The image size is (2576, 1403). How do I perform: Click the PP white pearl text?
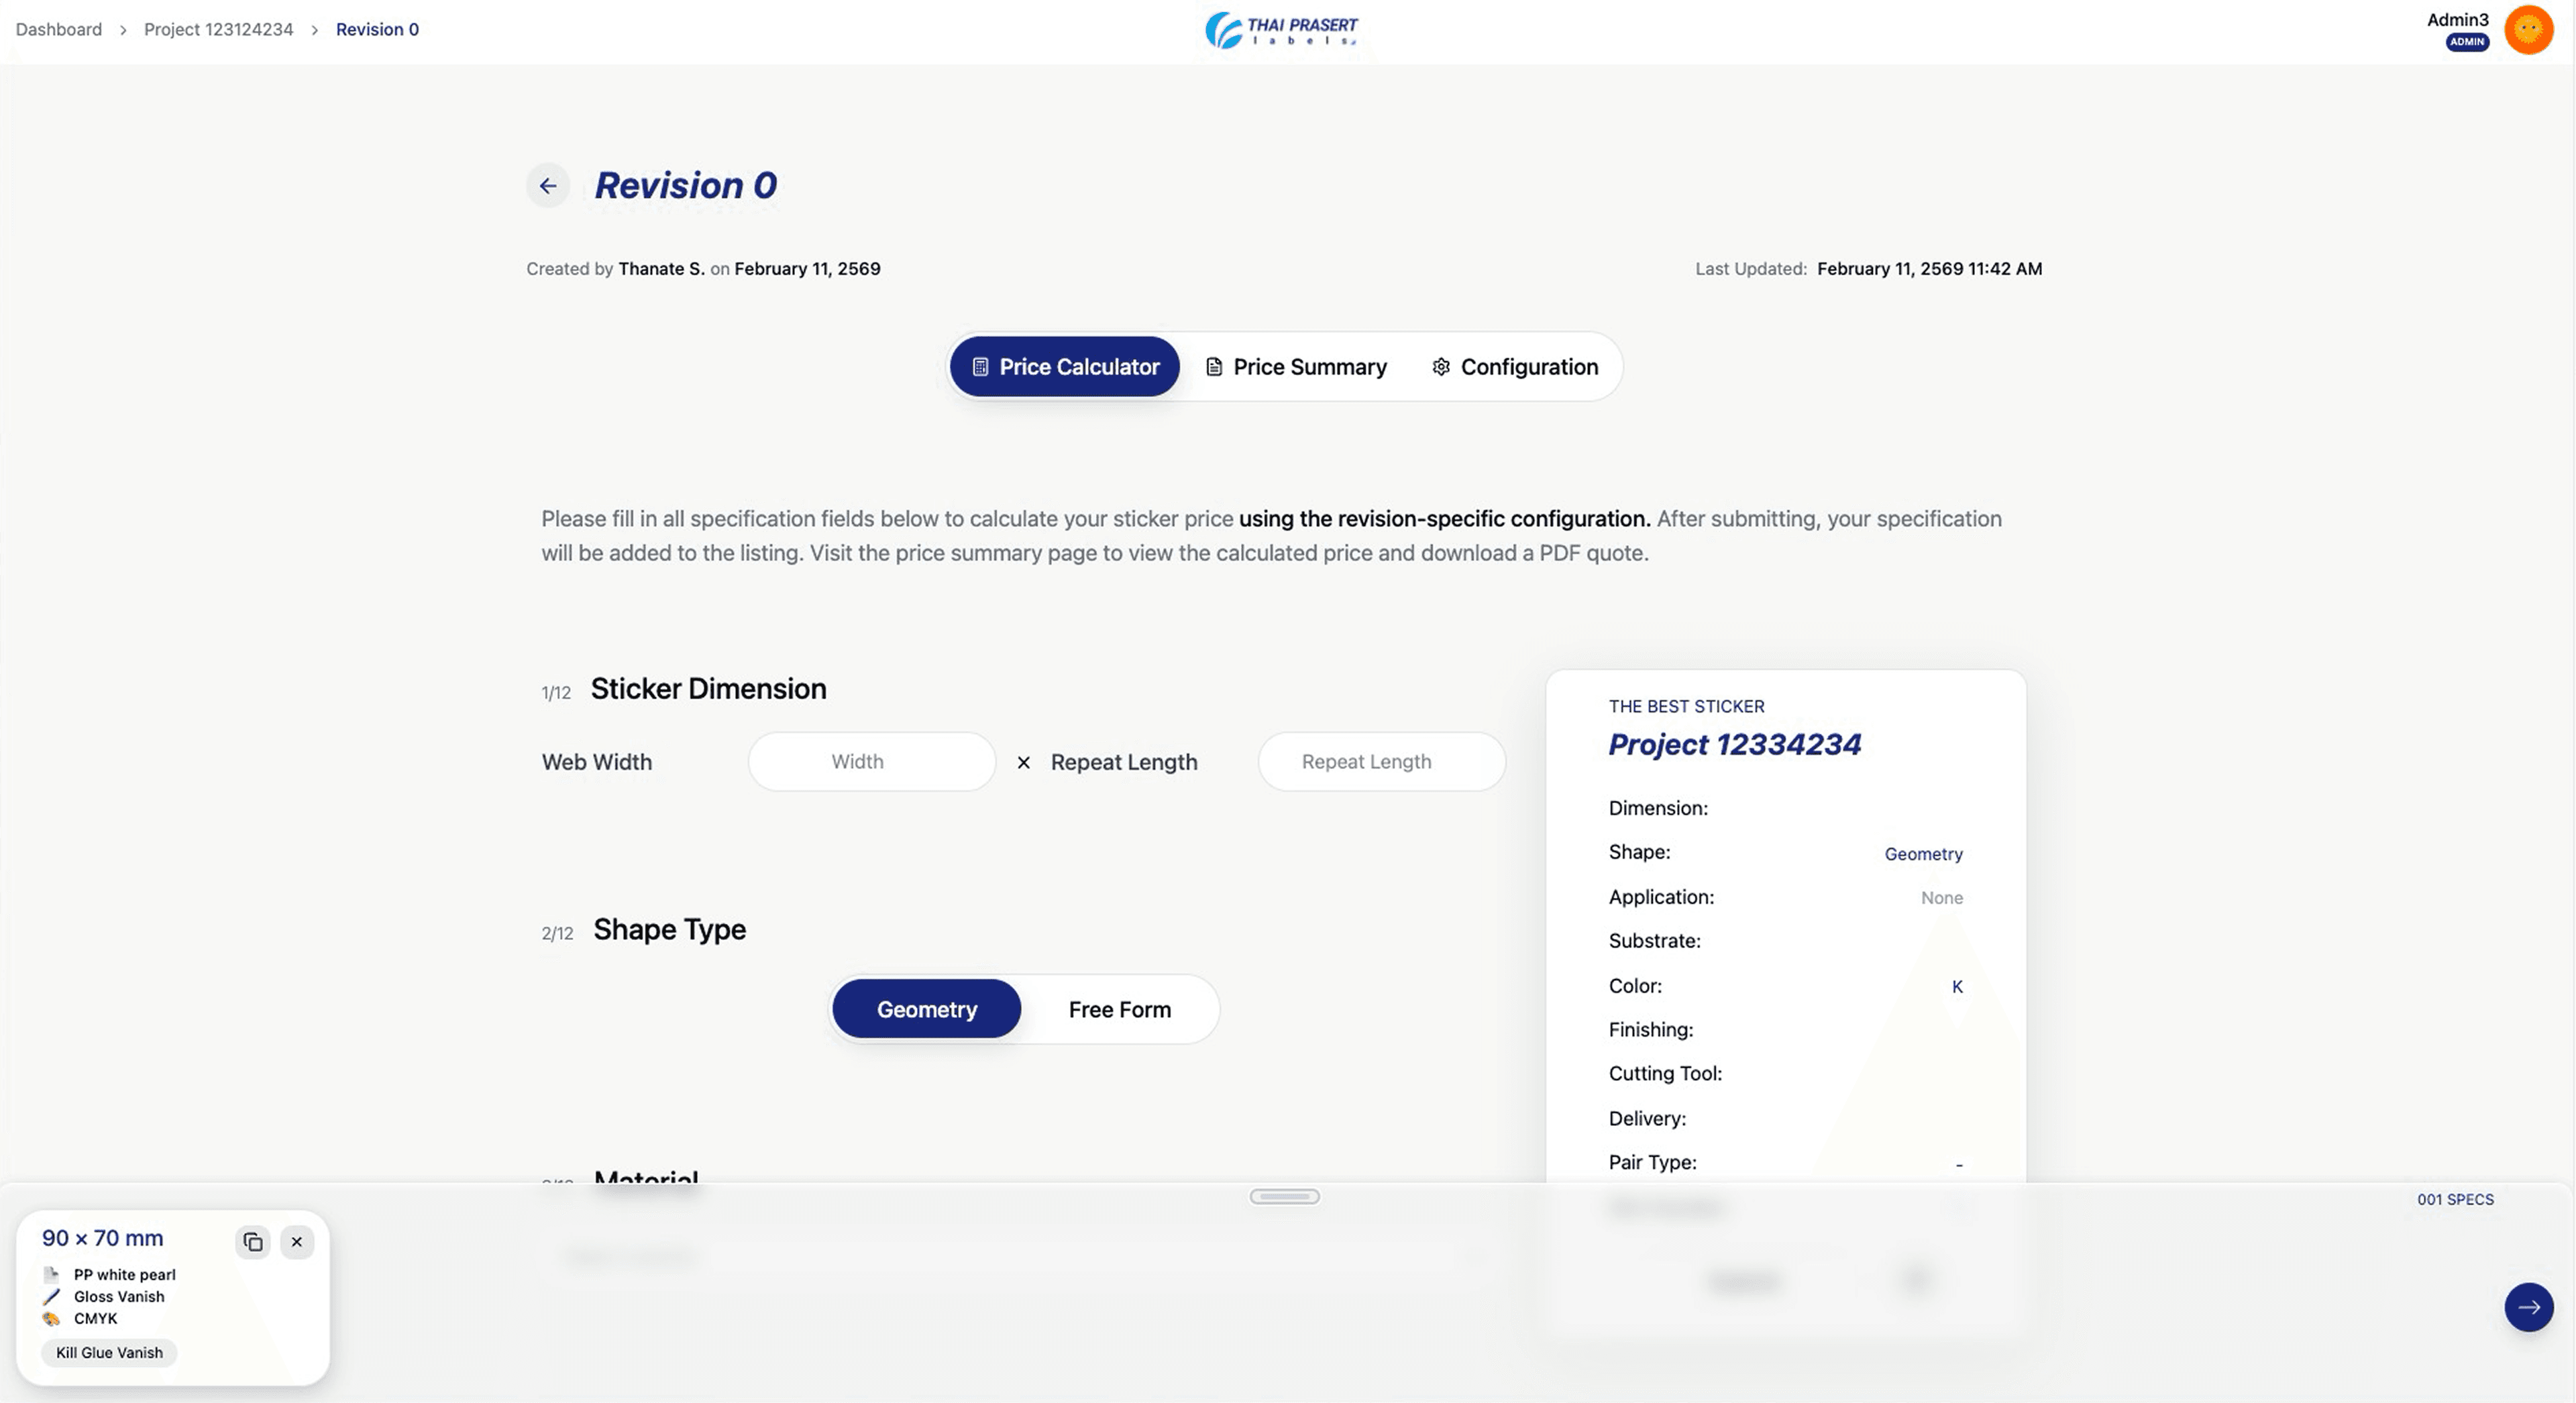(x=124, y=1275)
